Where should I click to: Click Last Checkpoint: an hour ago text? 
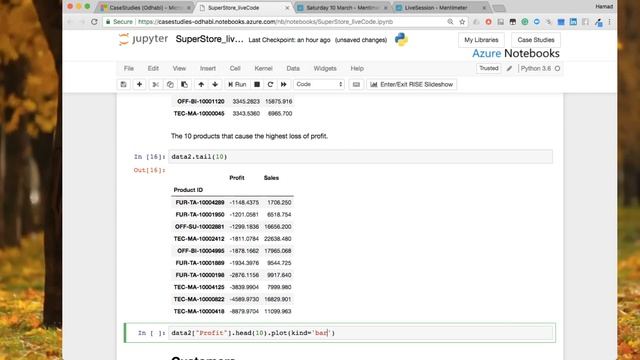pos(289,40)
